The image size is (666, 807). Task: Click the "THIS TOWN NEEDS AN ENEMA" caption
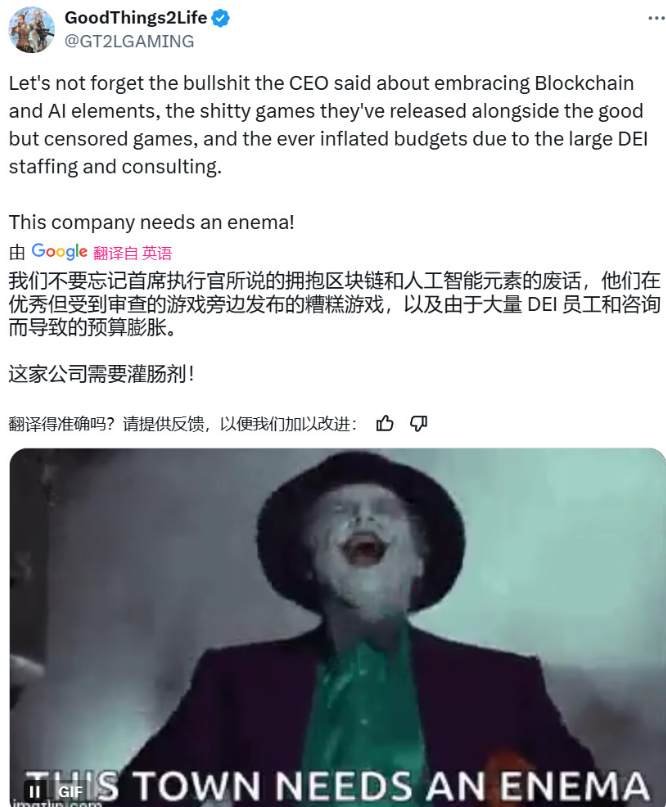338,786
